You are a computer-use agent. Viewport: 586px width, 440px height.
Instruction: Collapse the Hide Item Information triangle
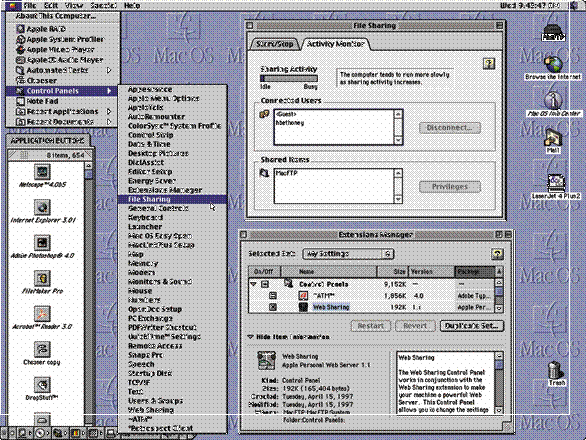250,337
